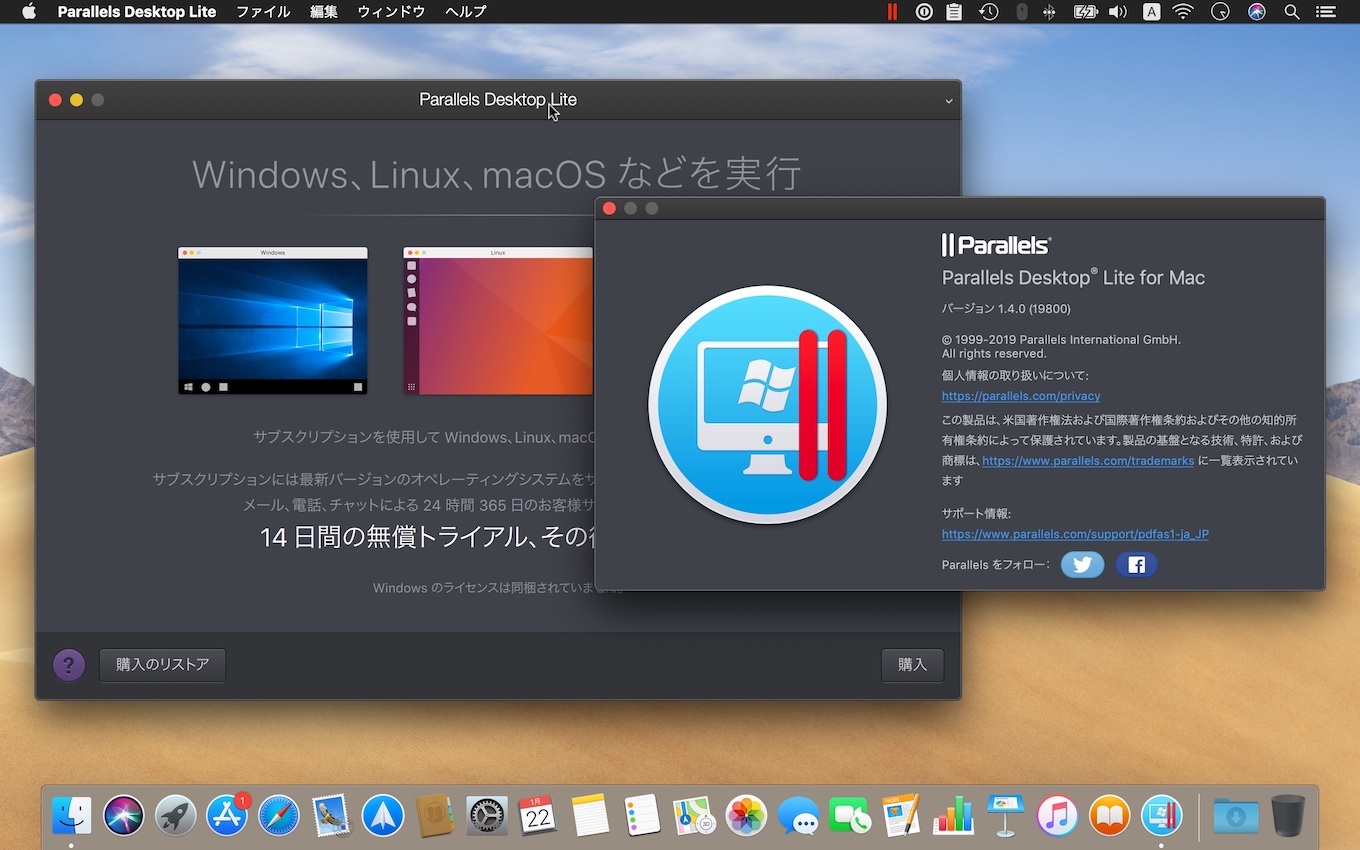The image size is (1360, 850).
Task: Open the ウィンドウ menu
Action: [x=391, y=12]
